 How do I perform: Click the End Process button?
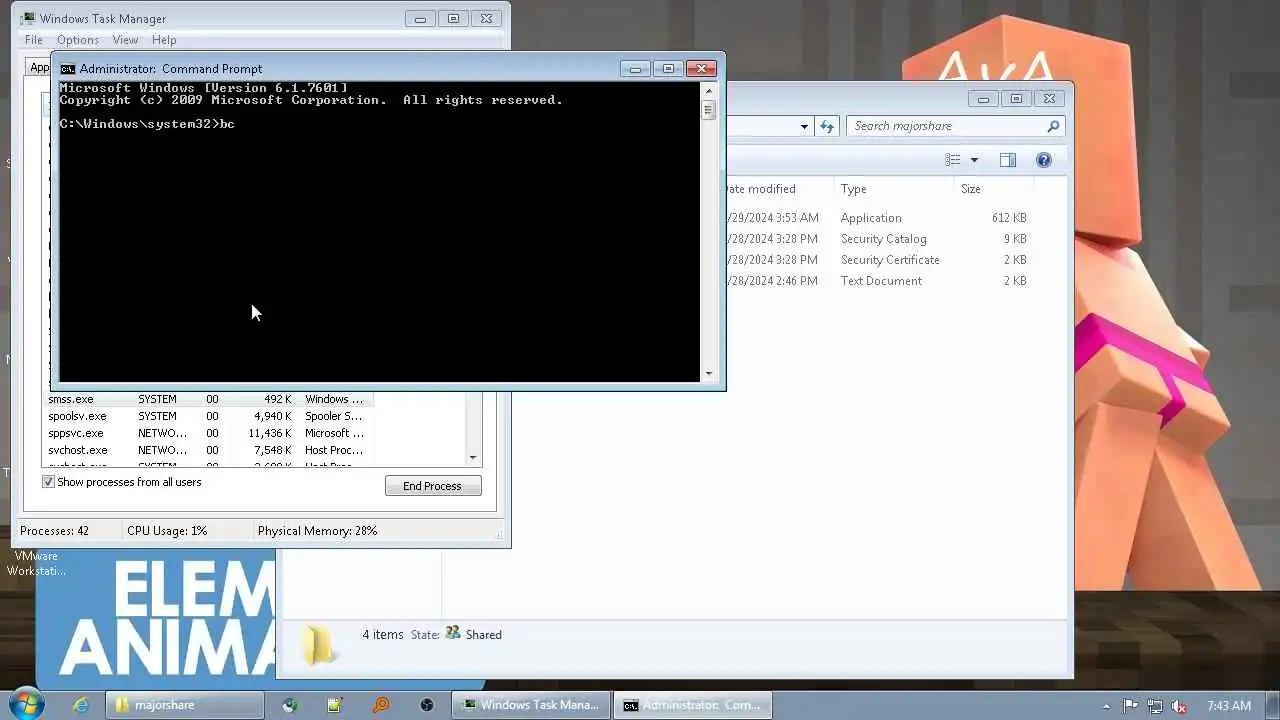pyautogui.click(x=433, y=486)
